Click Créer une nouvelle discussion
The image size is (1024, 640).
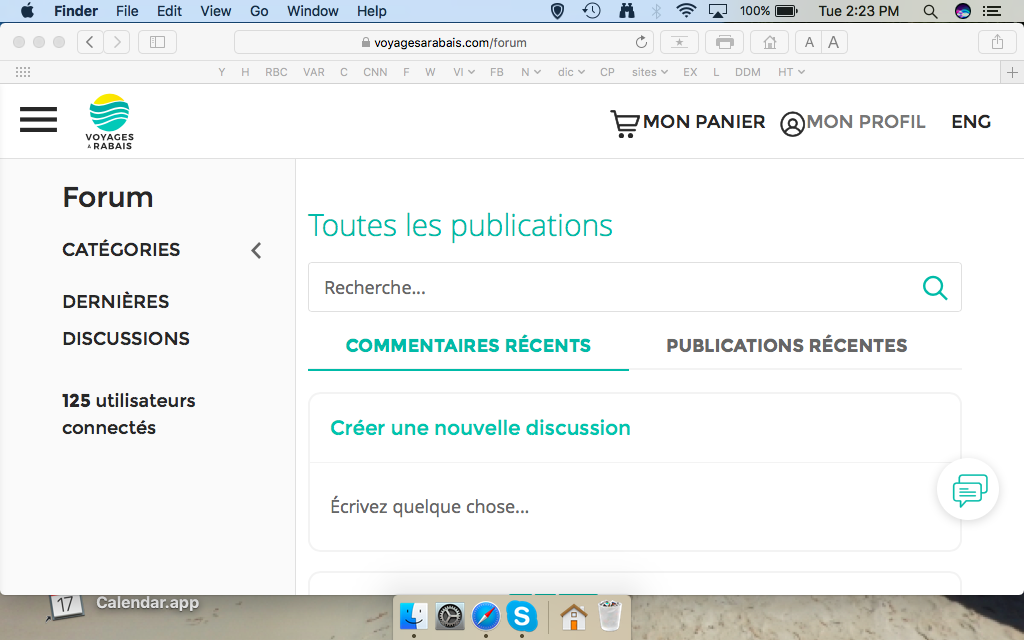click(x=480, y=428)
